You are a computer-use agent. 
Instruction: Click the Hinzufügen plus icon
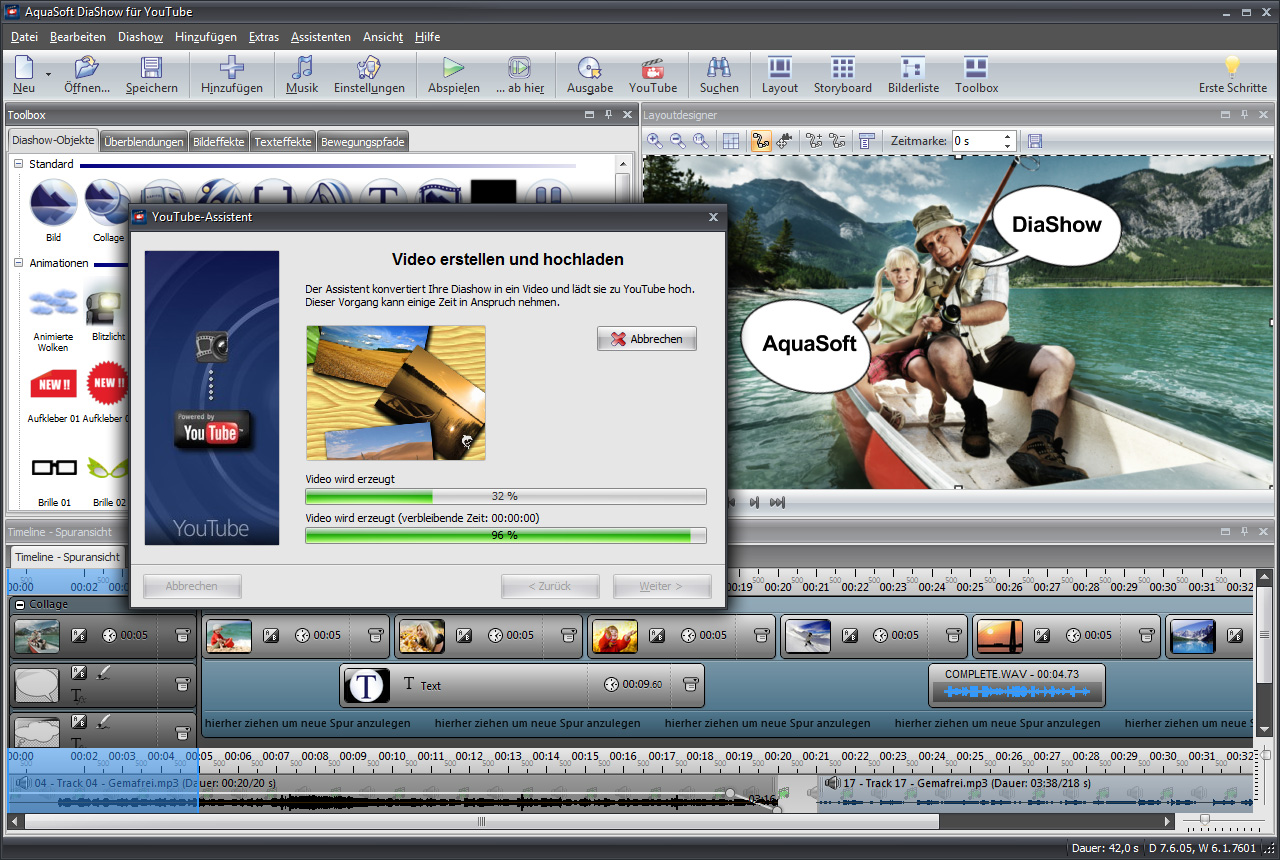231,68
